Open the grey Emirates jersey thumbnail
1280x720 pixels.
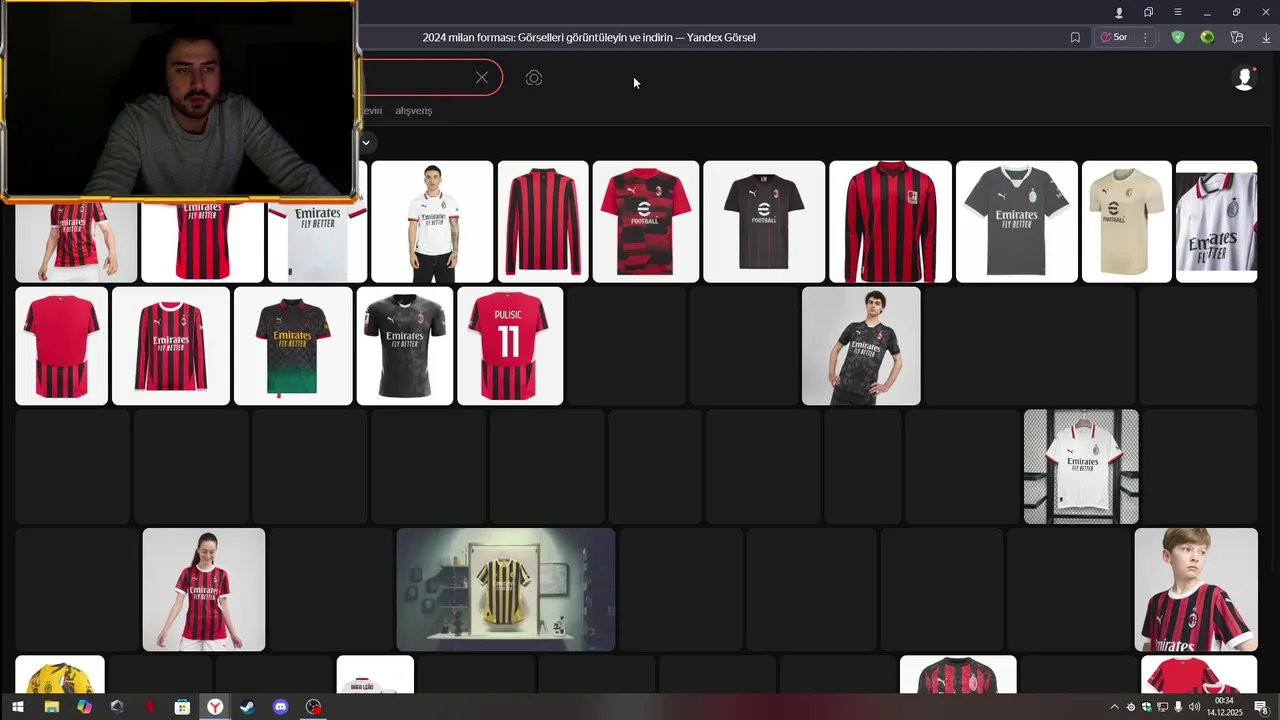tap(1017, 221)
